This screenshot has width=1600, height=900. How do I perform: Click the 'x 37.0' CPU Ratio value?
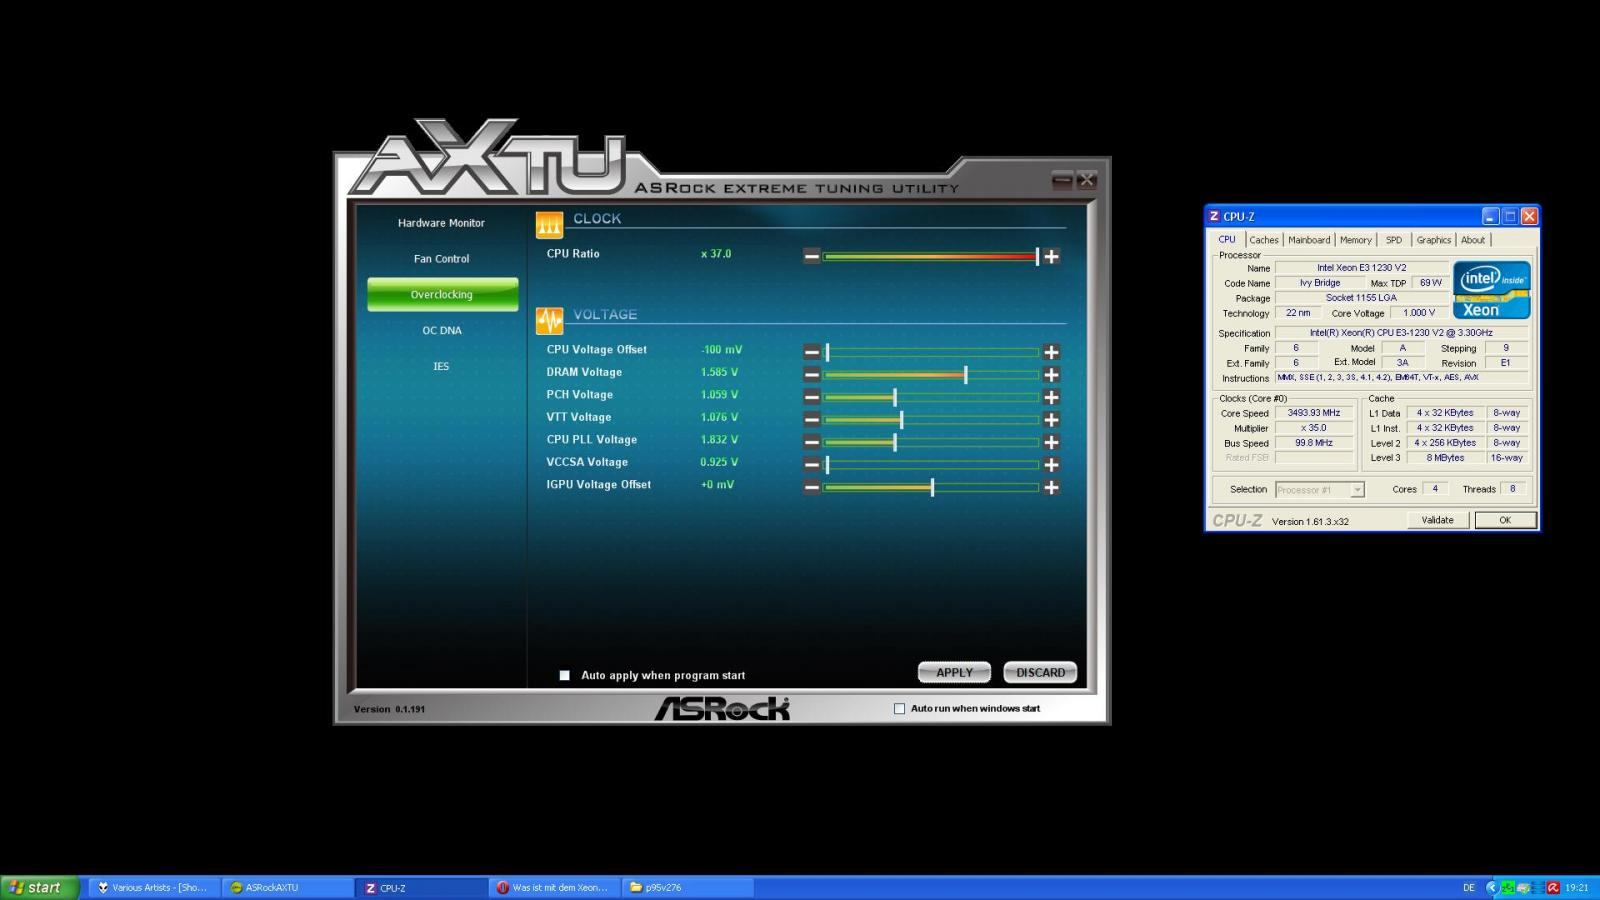pyautogui.click(x=716, y=254)
